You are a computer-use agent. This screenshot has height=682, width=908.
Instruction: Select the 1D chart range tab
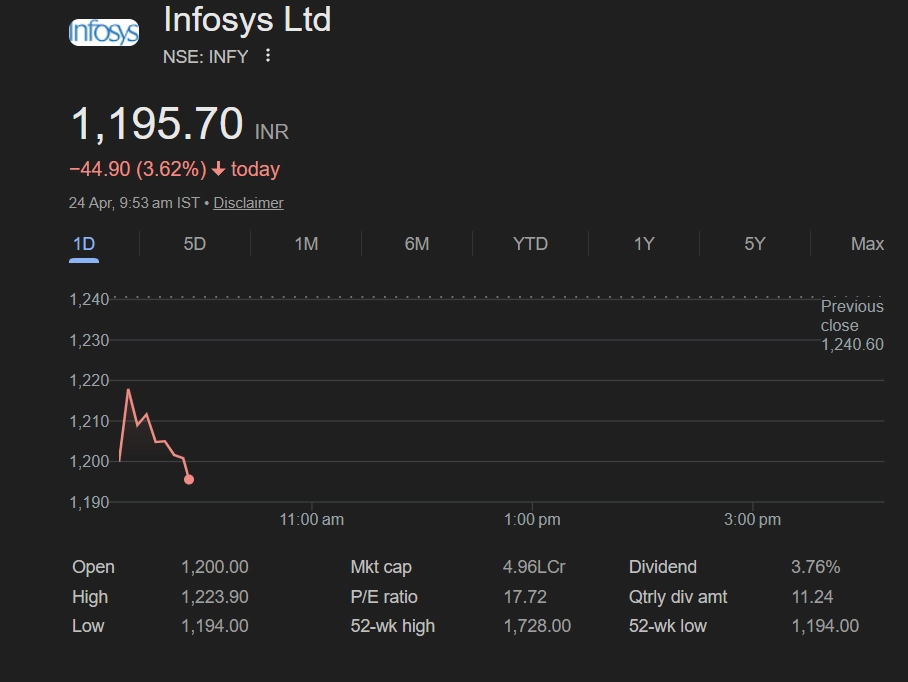pos(84,244)
